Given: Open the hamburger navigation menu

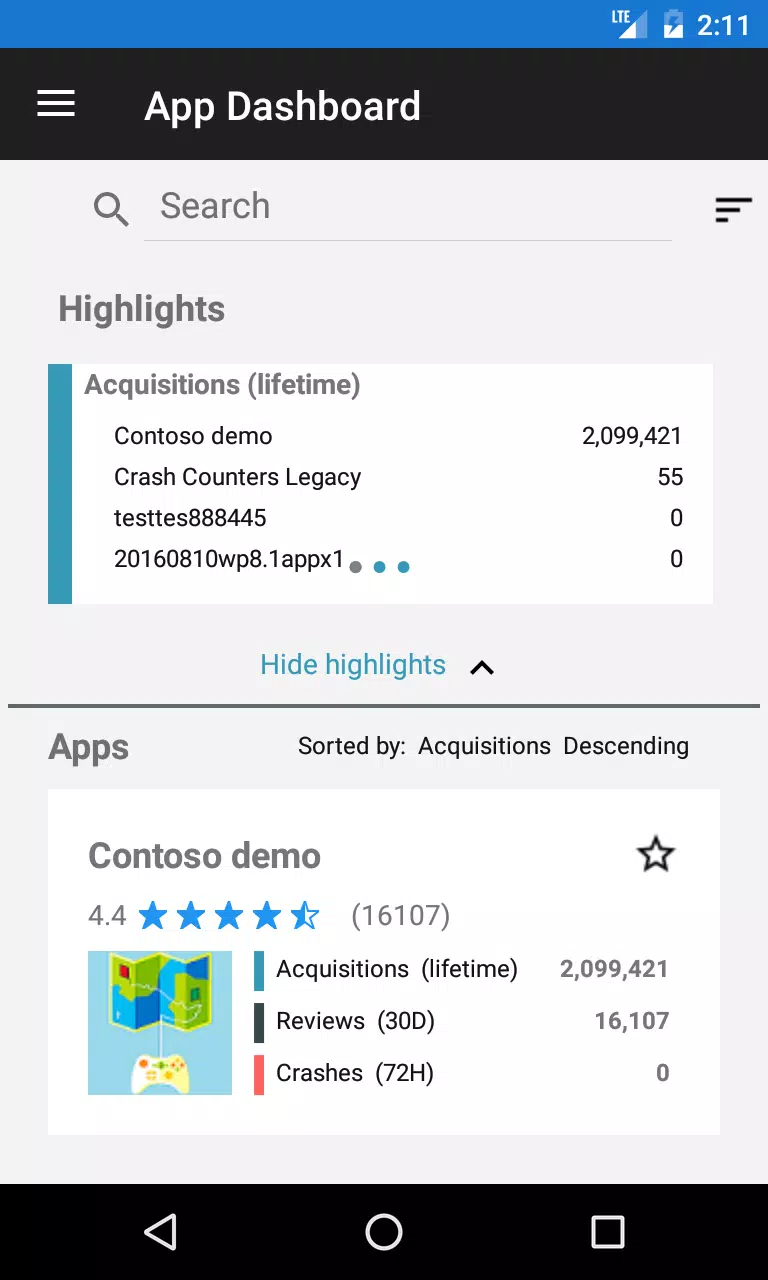Looking at the screenshot, I should [x=56, y=104].
